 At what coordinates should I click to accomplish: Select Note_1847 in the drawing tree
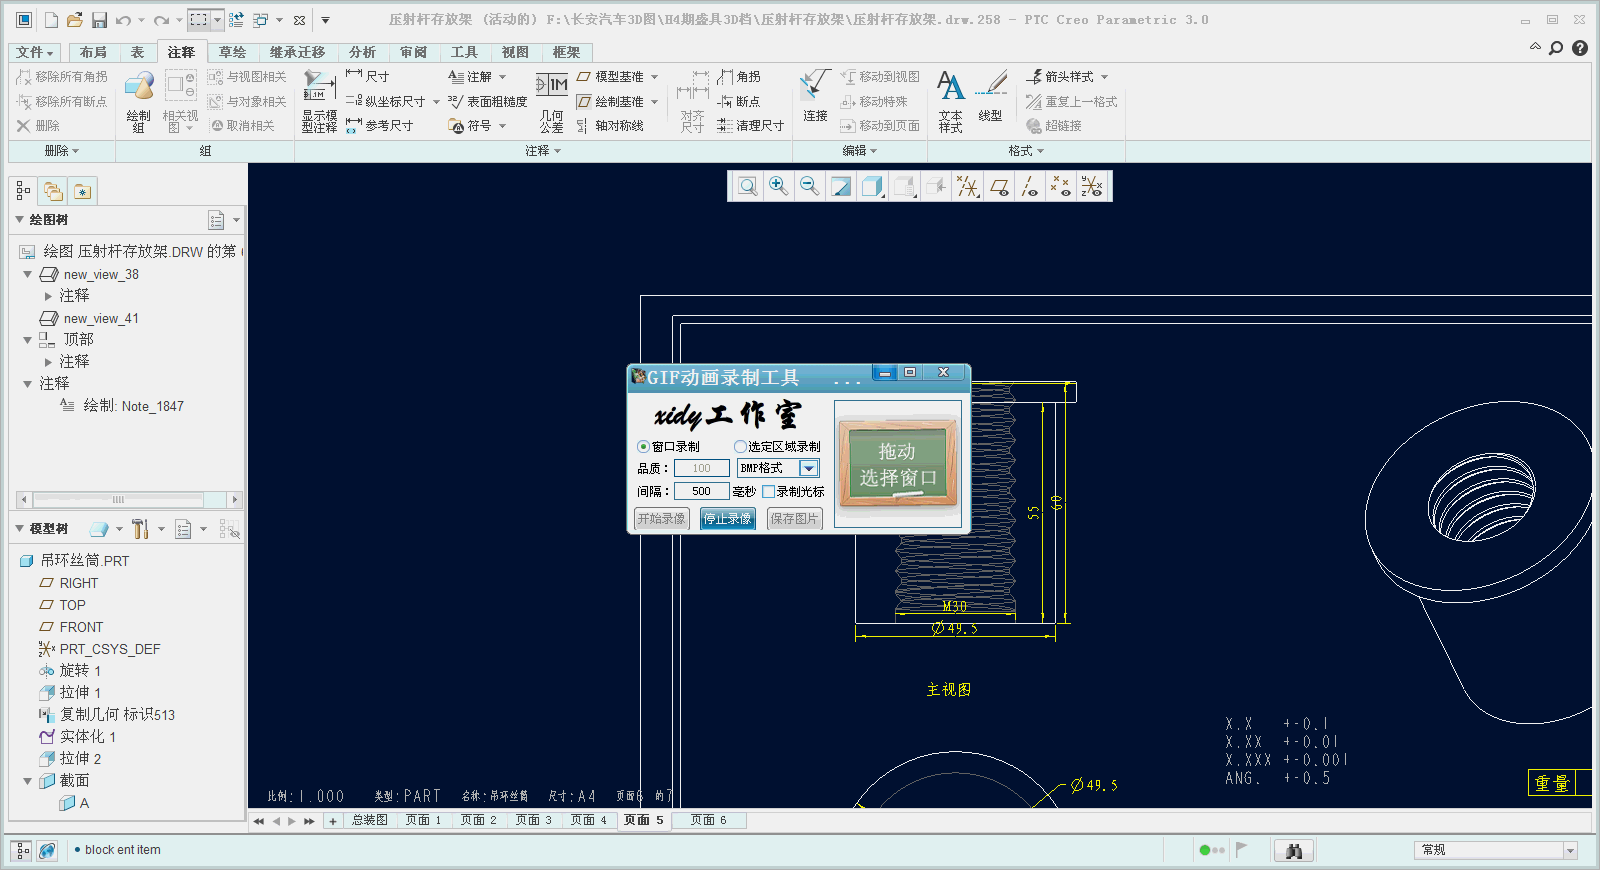(133, 406)
